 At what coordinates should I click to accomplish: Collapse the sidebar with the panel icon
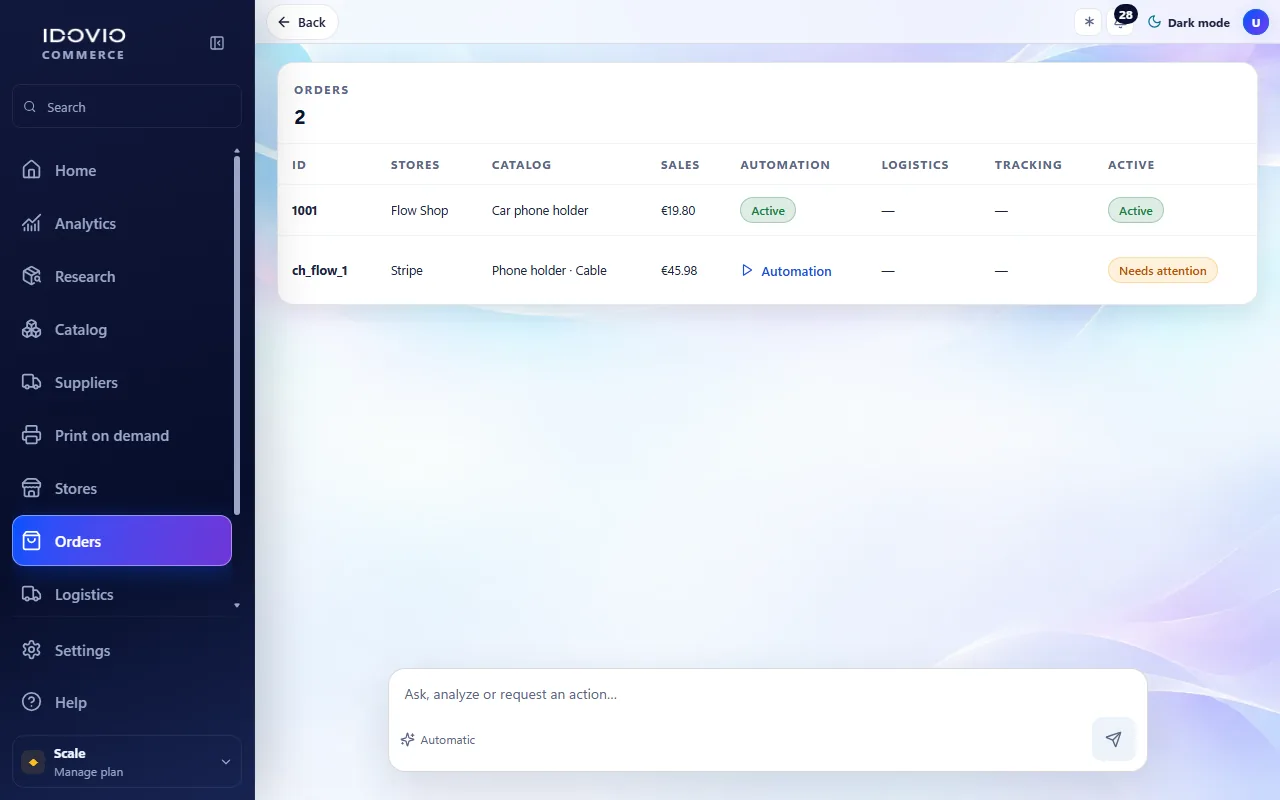click(217, 43)
